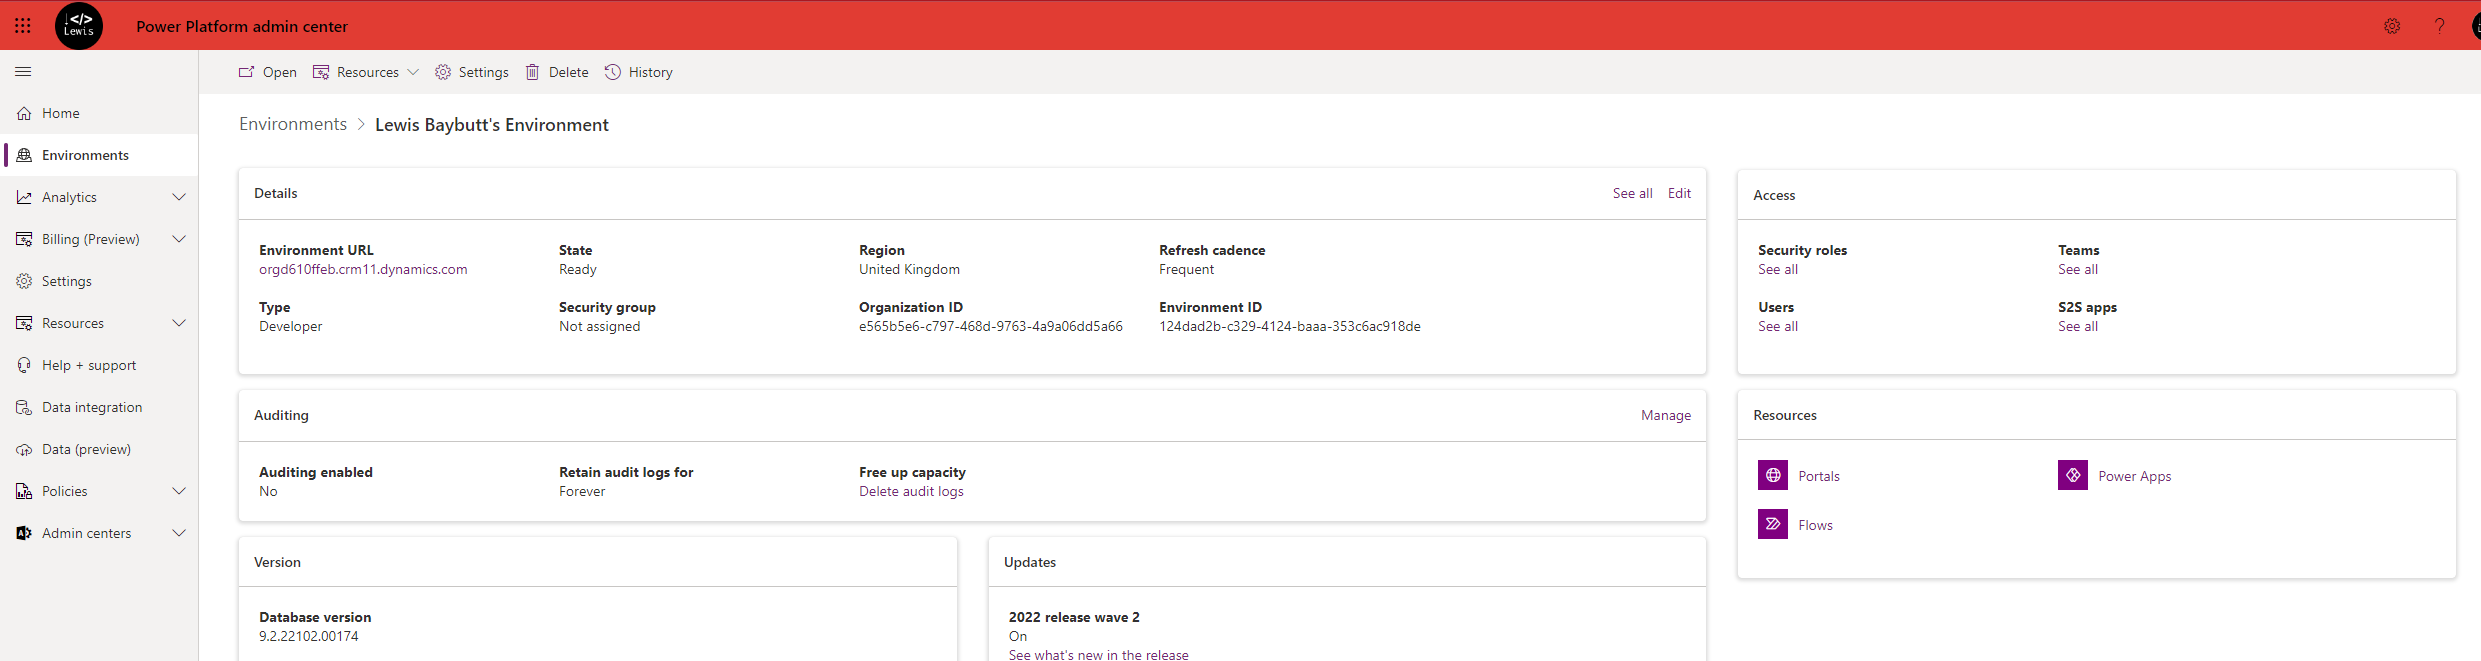
Task: Click the Open toolbar button label
Action: coord(280,72)
